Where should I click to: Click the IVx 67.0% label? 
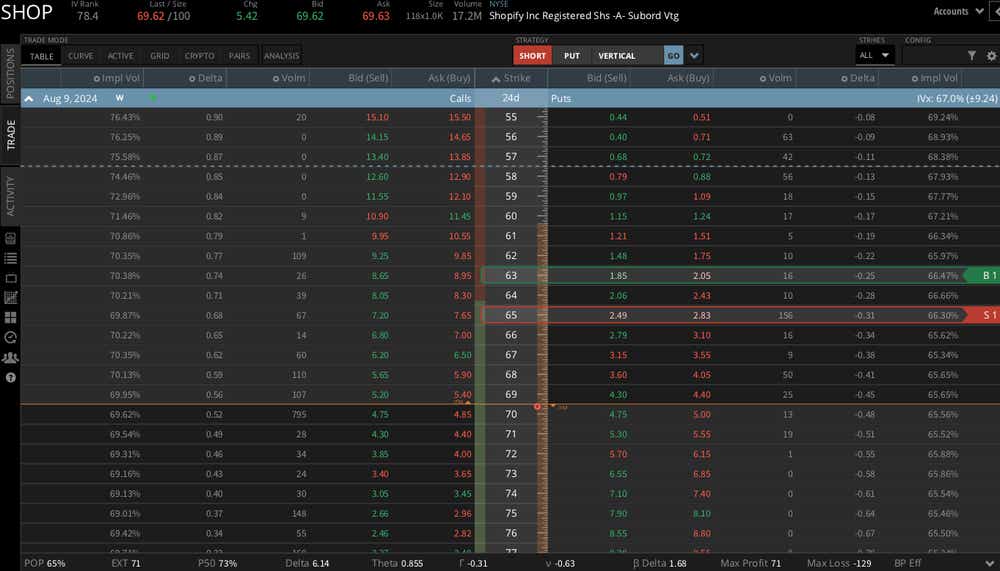coord(957,98)
